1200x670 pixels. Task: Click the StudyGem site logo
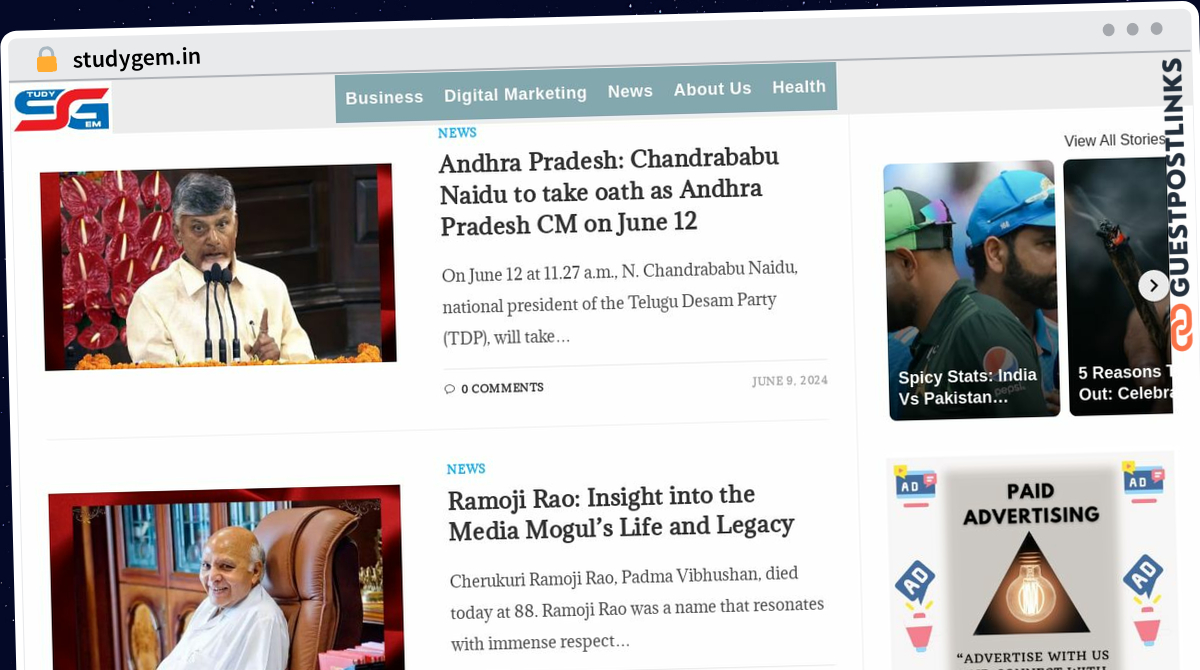(61, 109)
